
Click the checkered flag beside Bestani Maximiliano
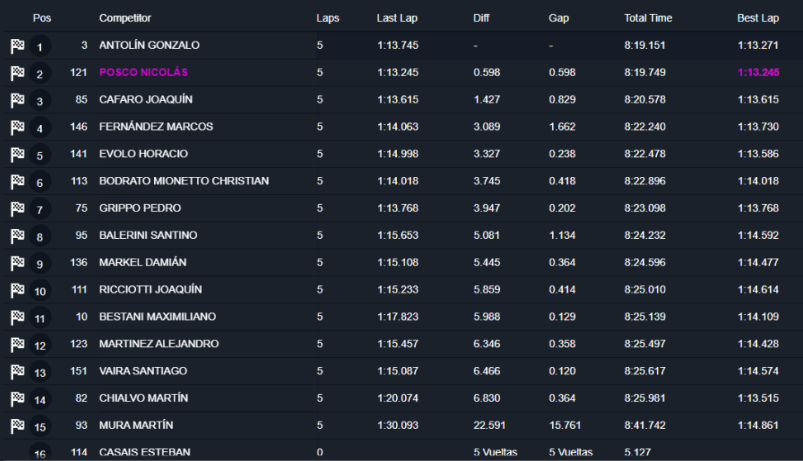pos(17,318)
